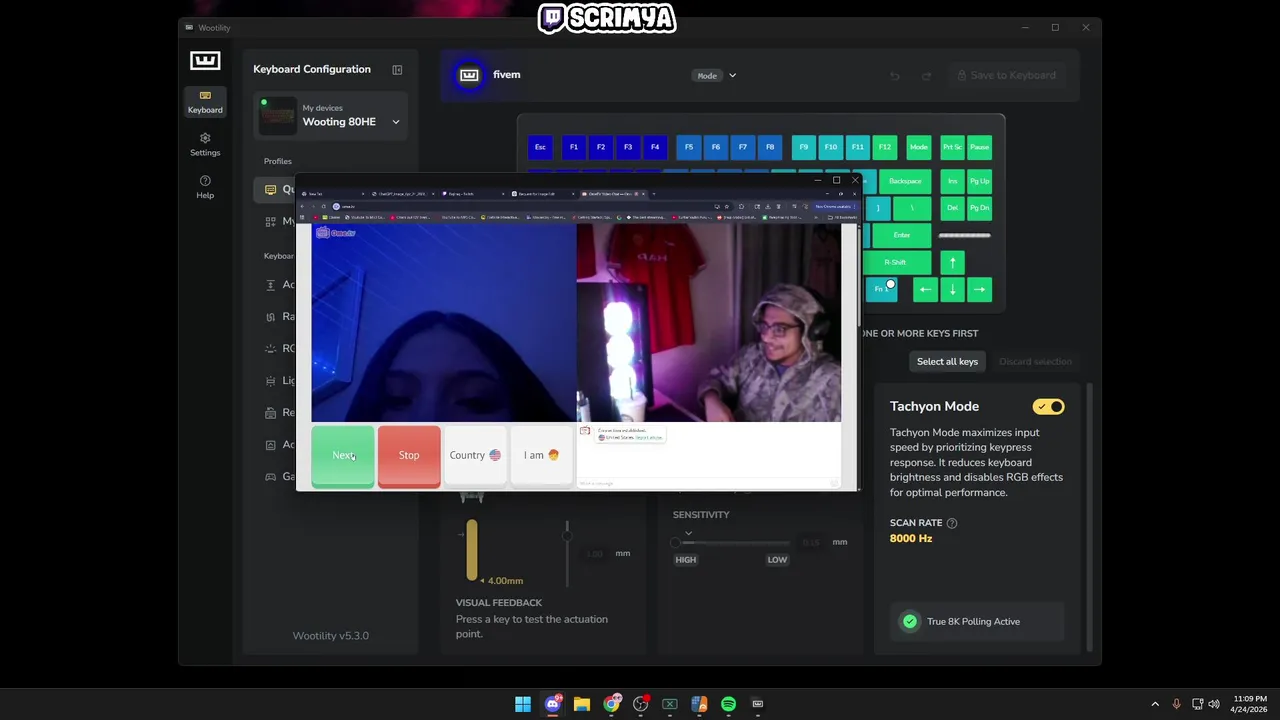Click the Wooting logo in the sidebar
Viewport: 1280px width, 720px height.
click(x=205, y=61)
